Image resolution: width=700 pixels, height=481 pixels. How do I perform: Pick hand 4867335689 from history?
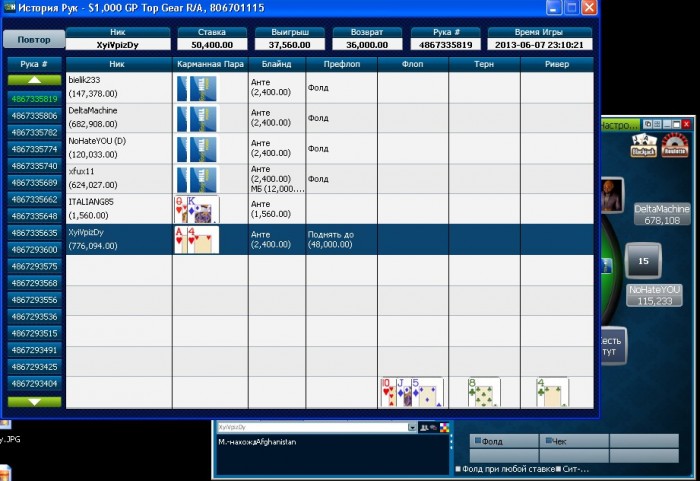pos(34,183)
